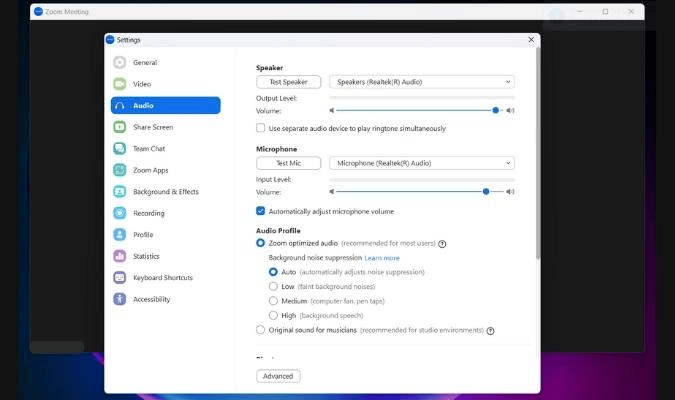Click the General settings gear icon
The image size is (675, 400).
[x=119, y=62]
